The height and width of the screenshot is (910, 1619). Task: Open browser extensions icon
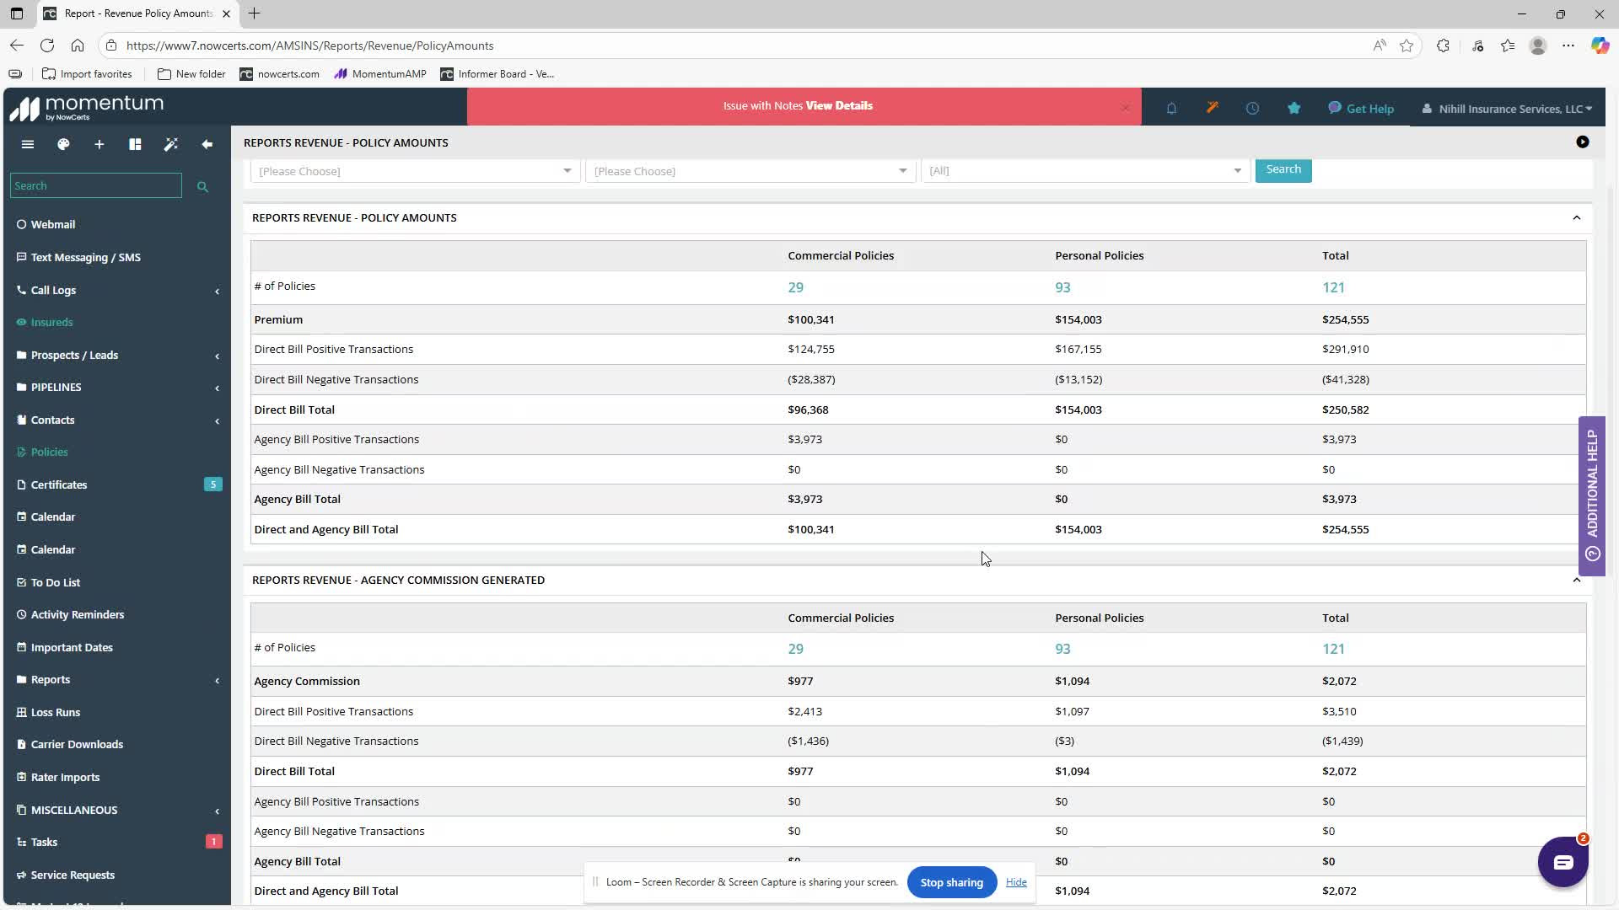(1443, 45)
